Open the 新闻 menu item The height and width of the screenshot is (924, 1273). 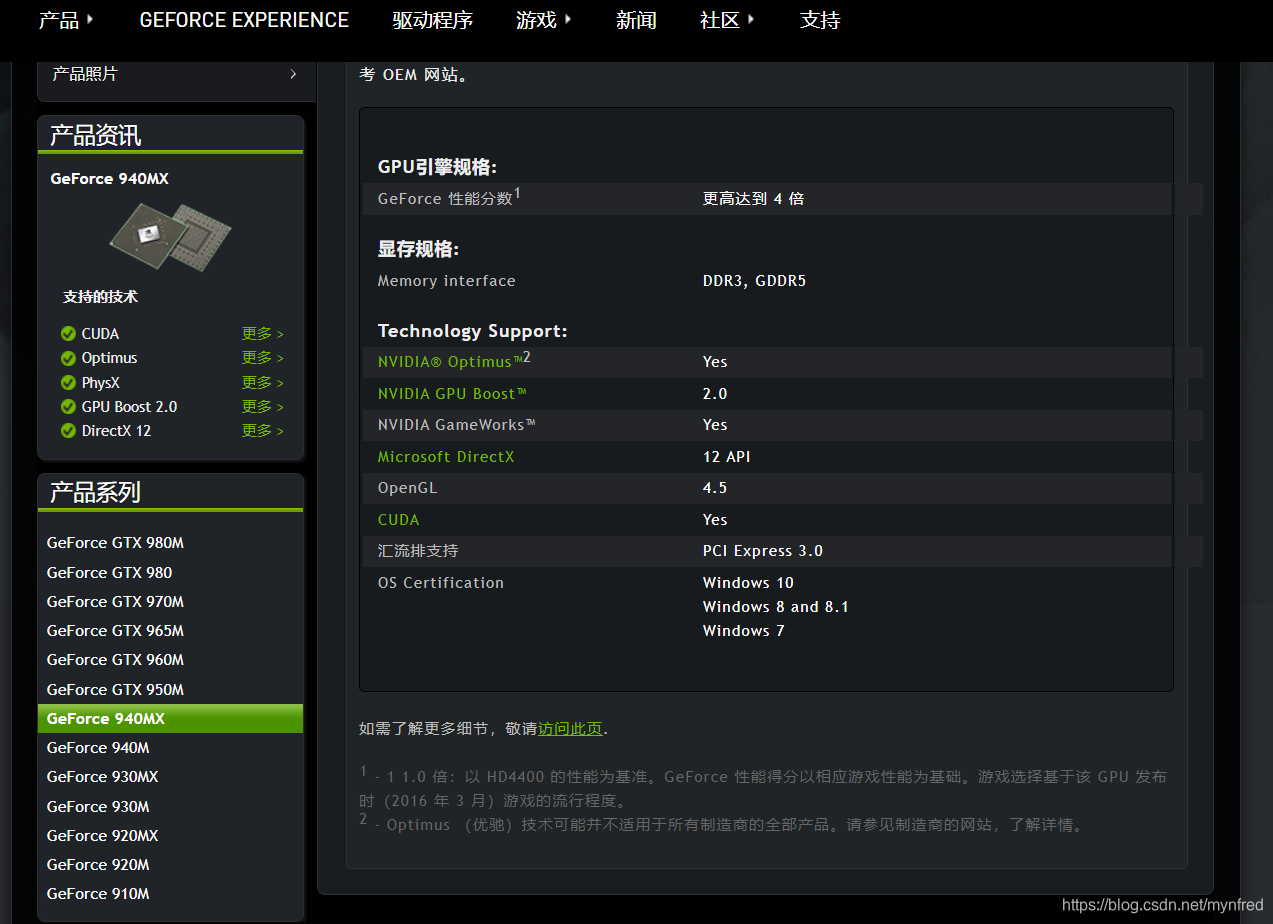coord(636,20)
